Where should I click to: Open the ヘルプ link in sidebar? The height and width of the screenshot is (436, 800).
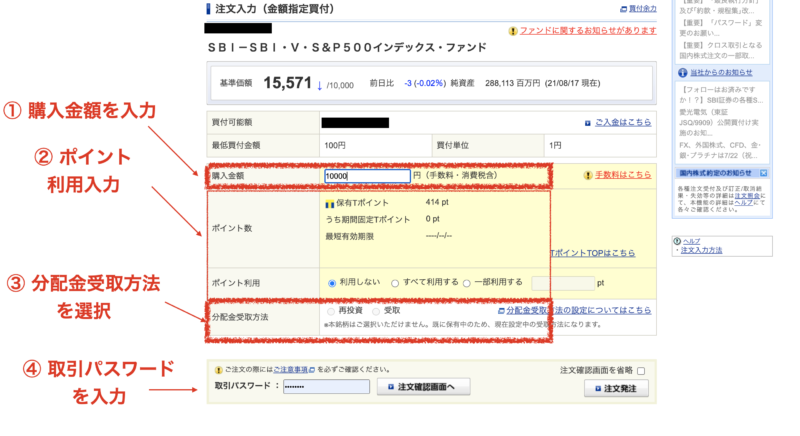pos(691,241)
